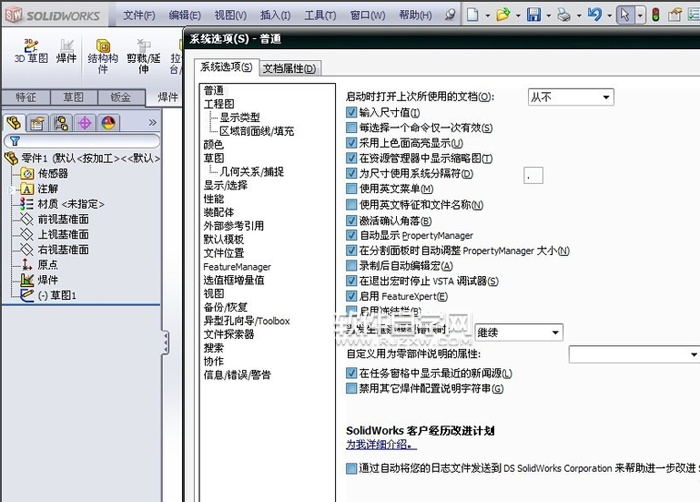The height and width of the screenshot is (502, 700).
Task: Click the Rebuild traffic light icon
Action: click(x=655, y=15)
